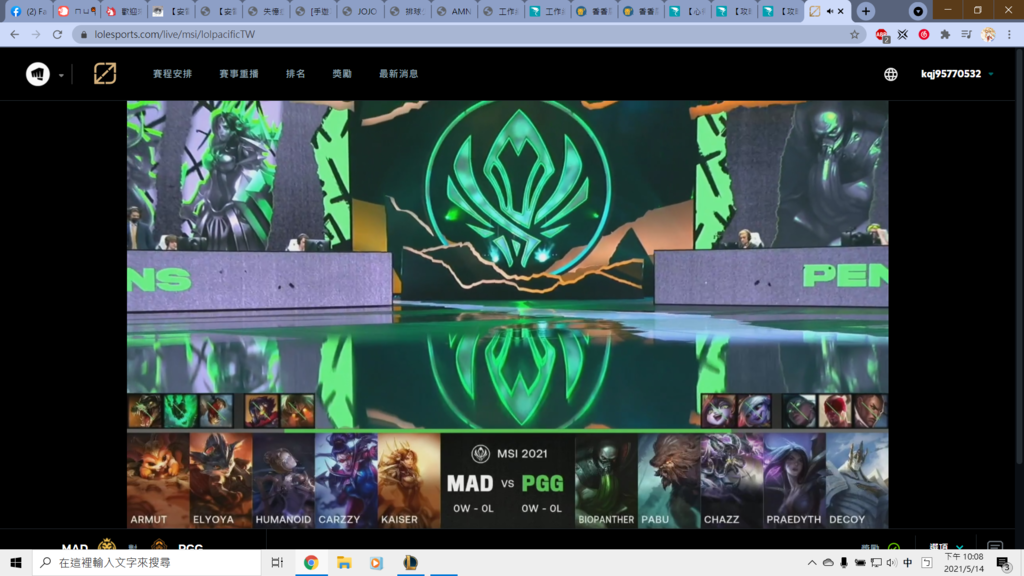Bookmark this page with the star icon
1024x576 pixels.
tap(854, 35)
